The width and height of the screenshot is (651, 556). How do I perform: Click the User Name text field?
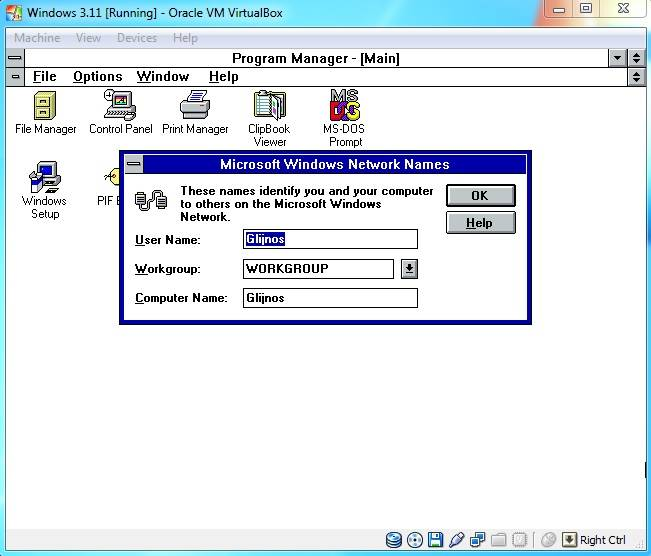pos(330,239)
